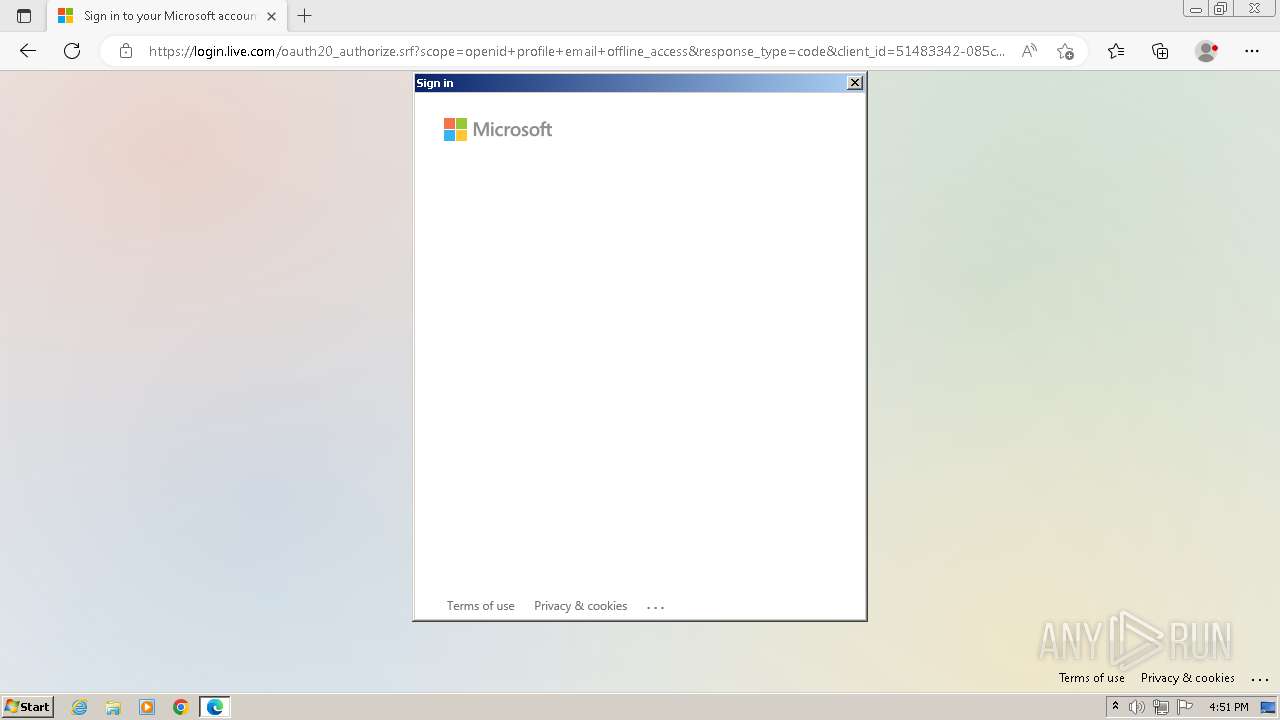Image resolution: width=1280 pixels, height=720 pixels.
Task: Open Privacy & cookies in page footer
Action: click(x=1187, y=678)
